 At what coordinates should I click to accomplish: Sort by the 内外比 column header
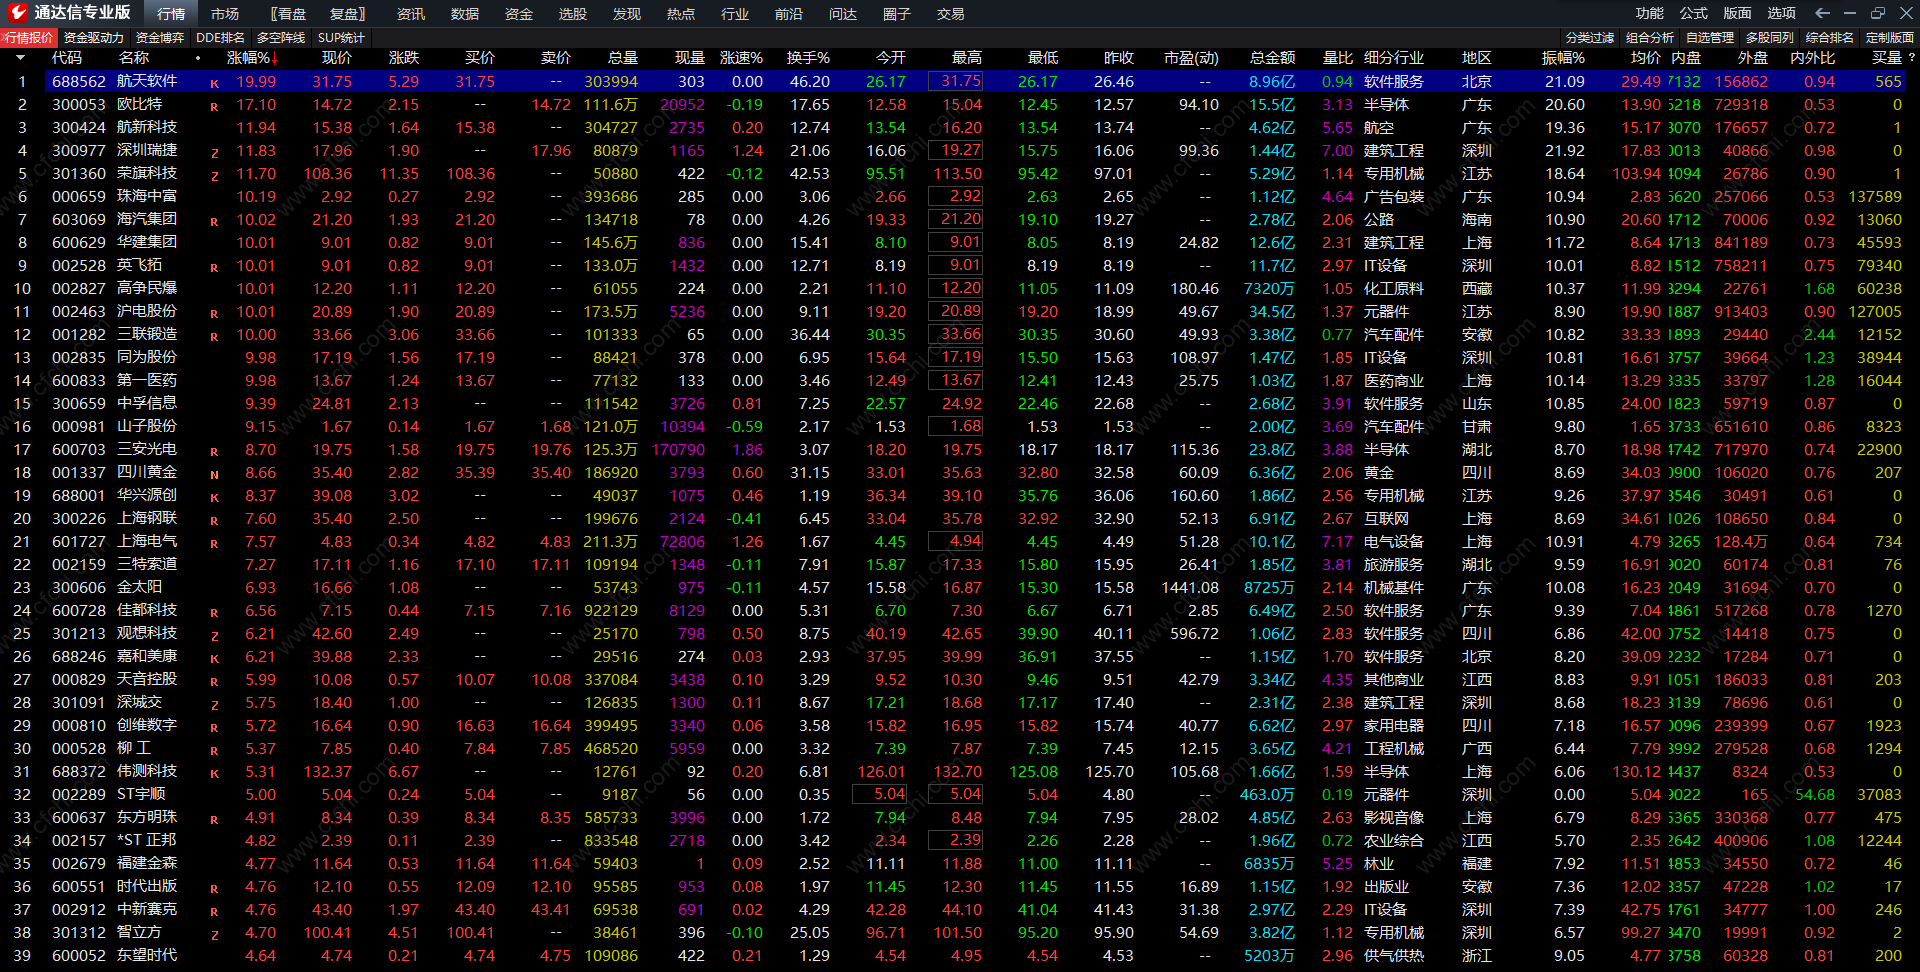pyautogui.click(x=1812, y=58)
